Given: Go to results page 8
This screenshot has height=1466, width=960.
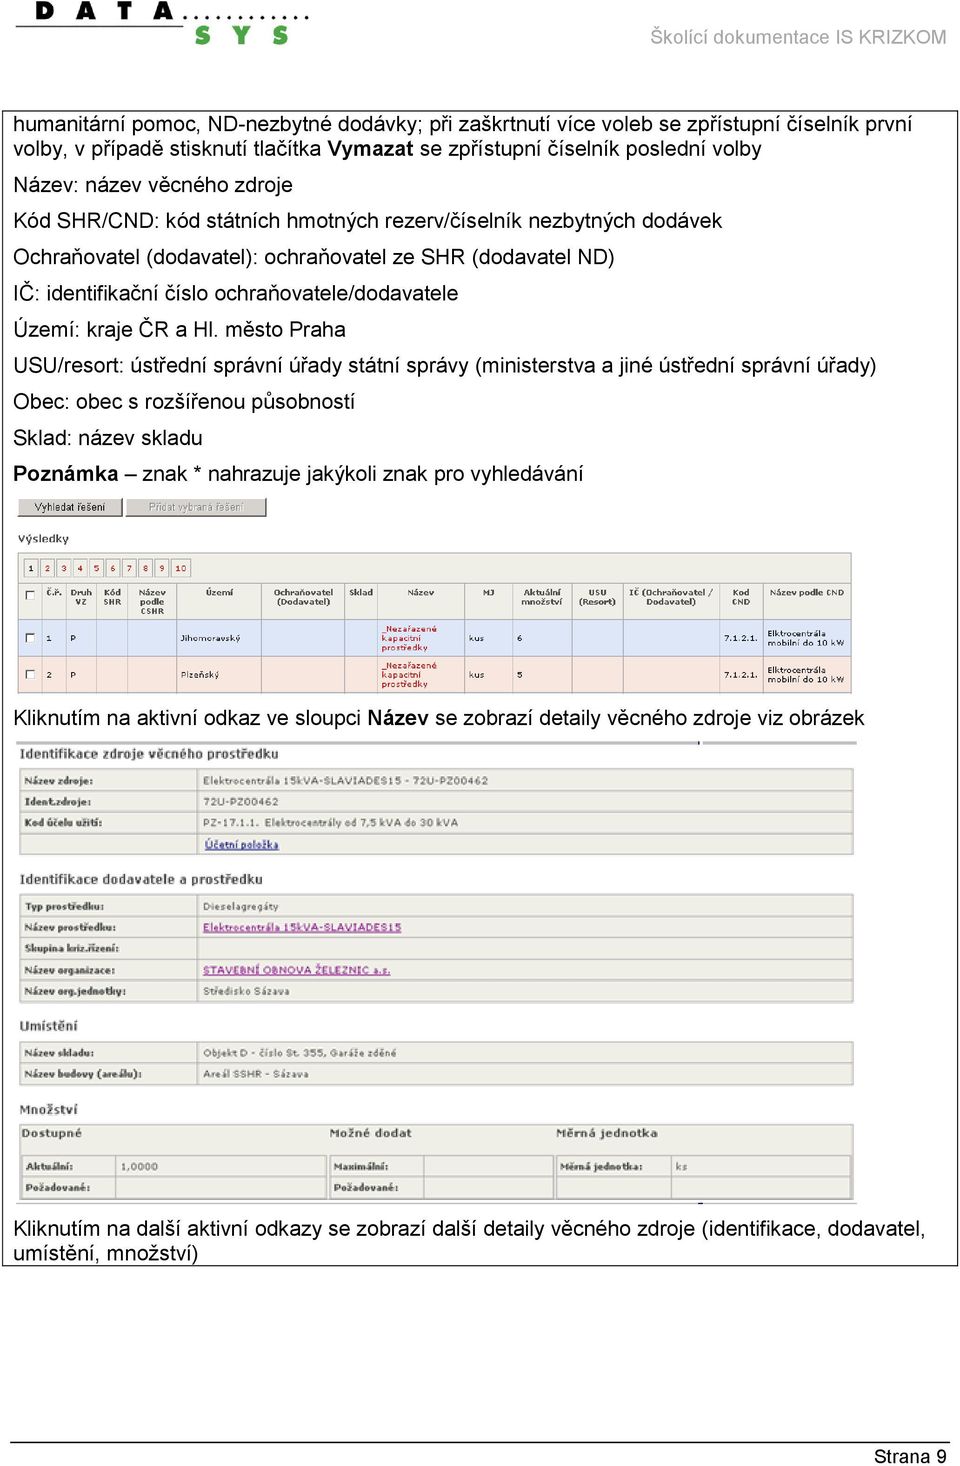Looking at the screenshot, I should (146, 568).
